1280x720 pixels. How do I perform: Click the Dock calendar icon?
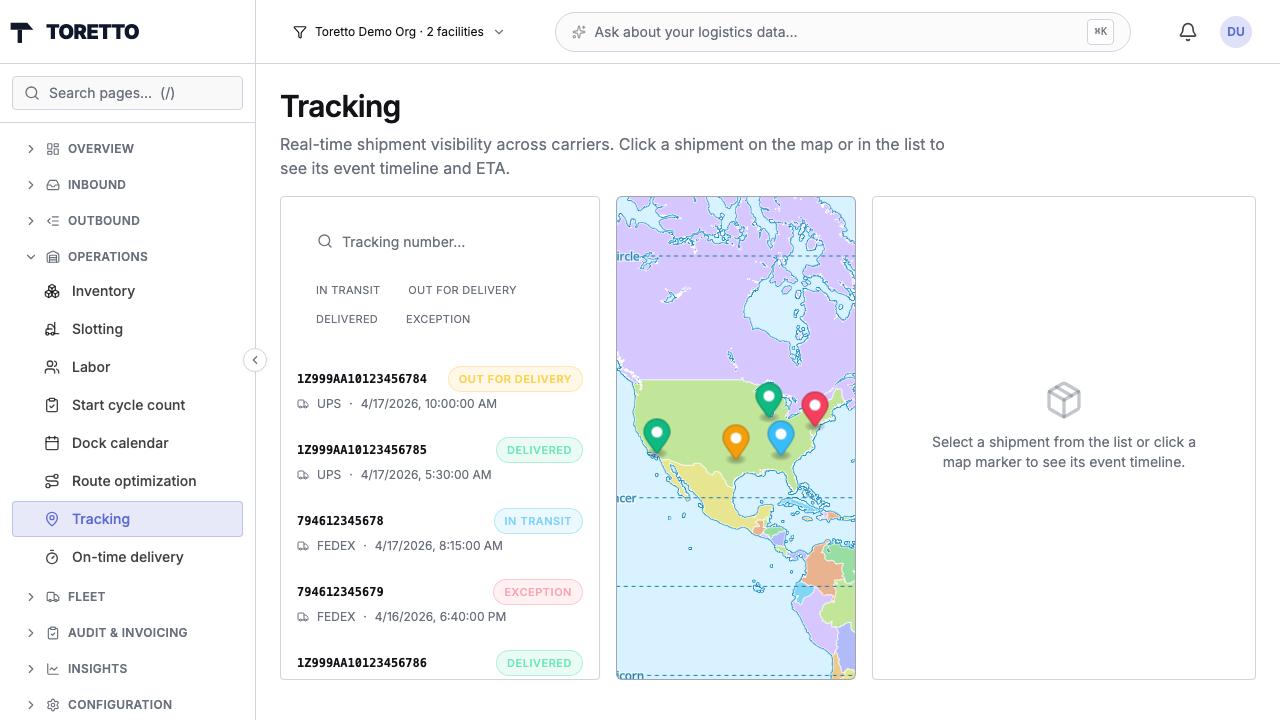tap(52, 443)
